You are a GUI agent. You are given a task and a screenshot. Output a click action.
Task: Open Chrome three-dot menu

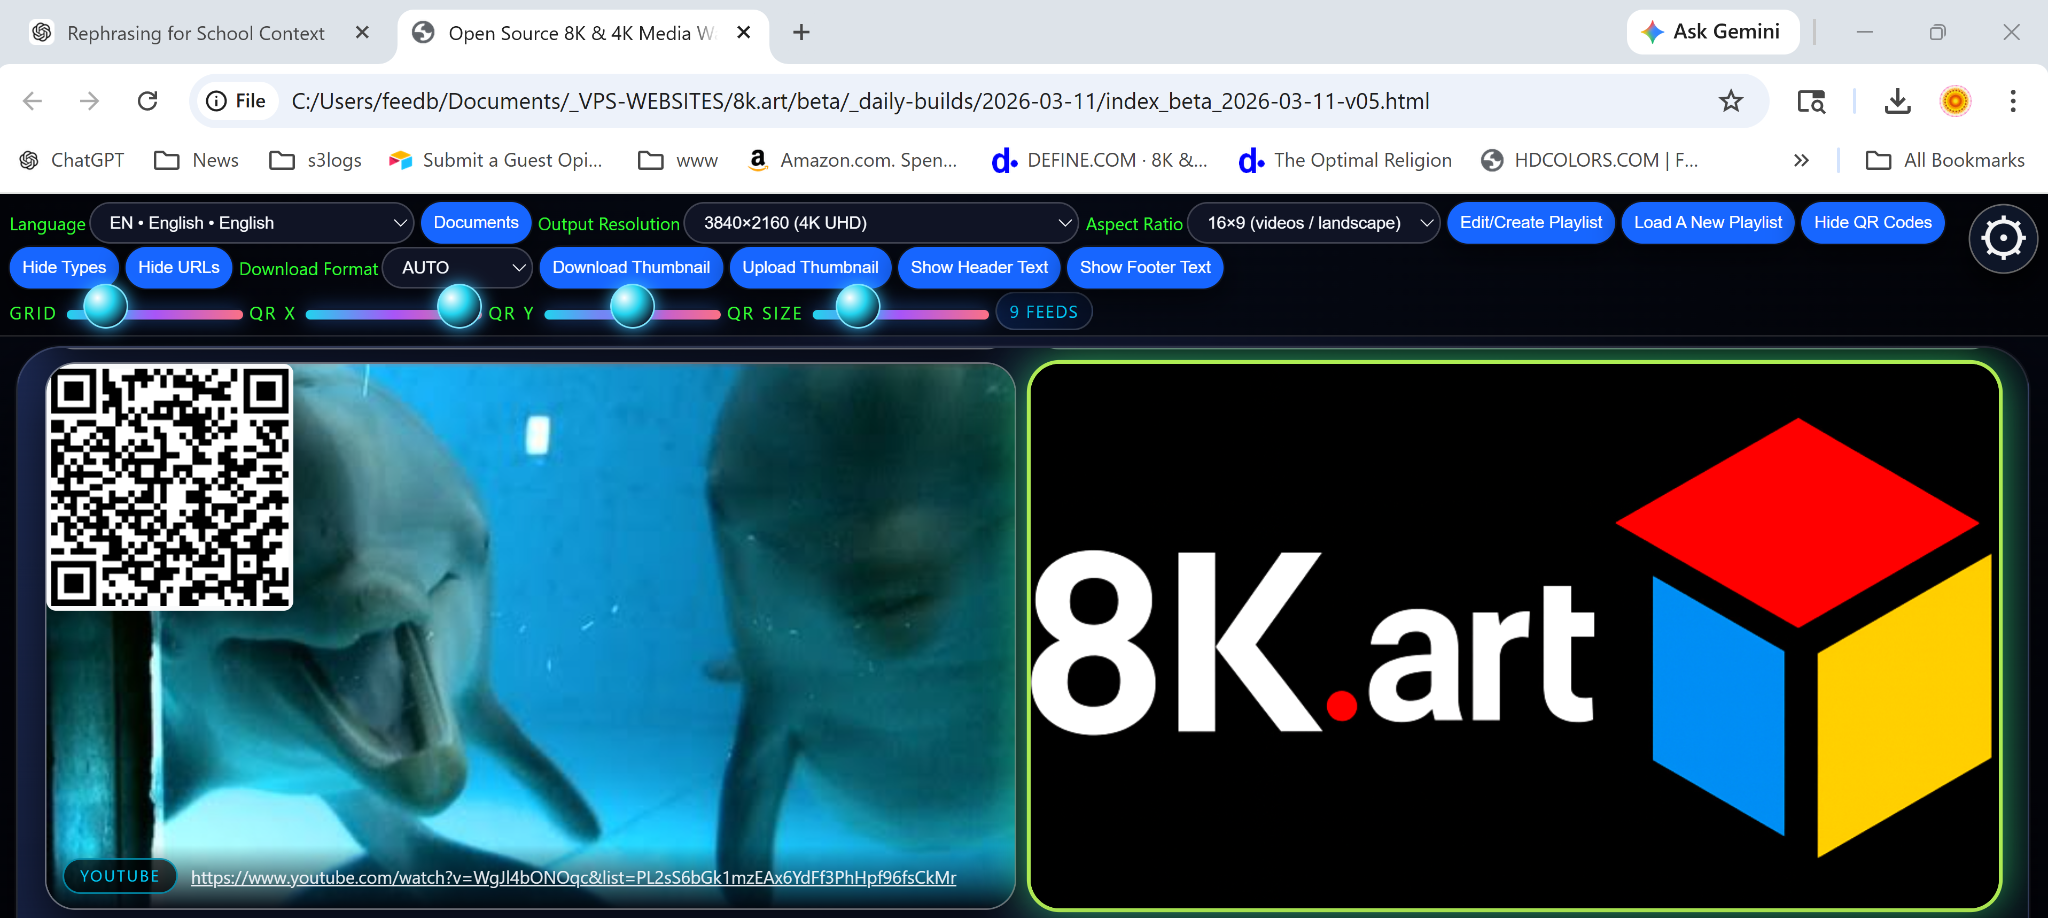point(2013,101)
